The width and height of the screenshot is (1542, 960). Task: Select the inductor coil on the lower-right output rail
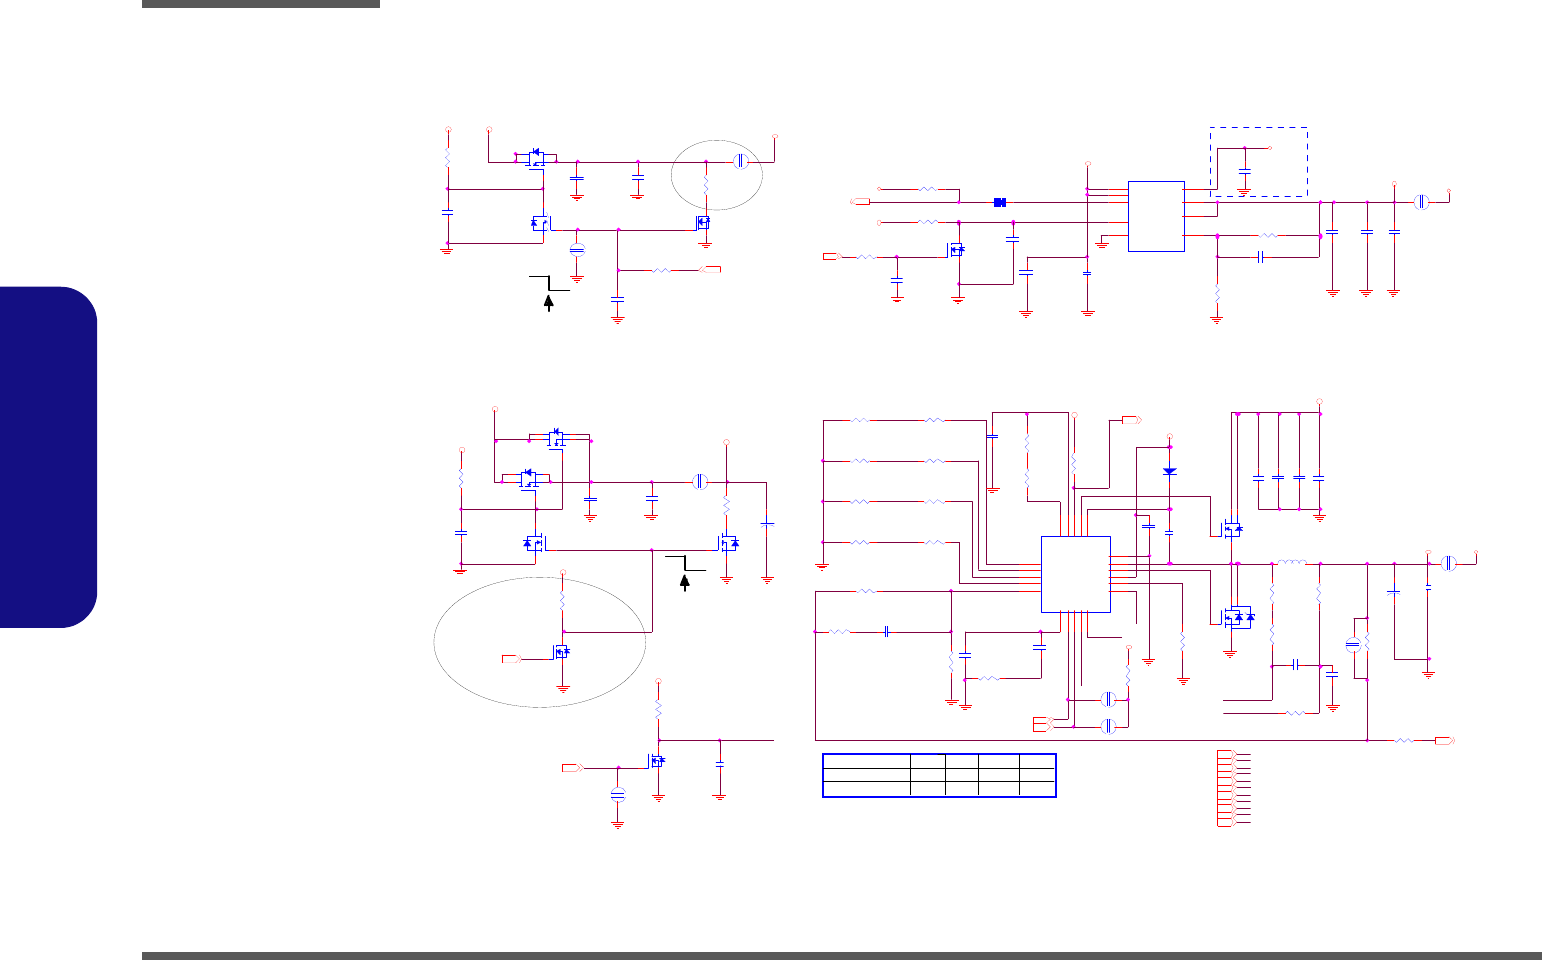pos(1292,563)
